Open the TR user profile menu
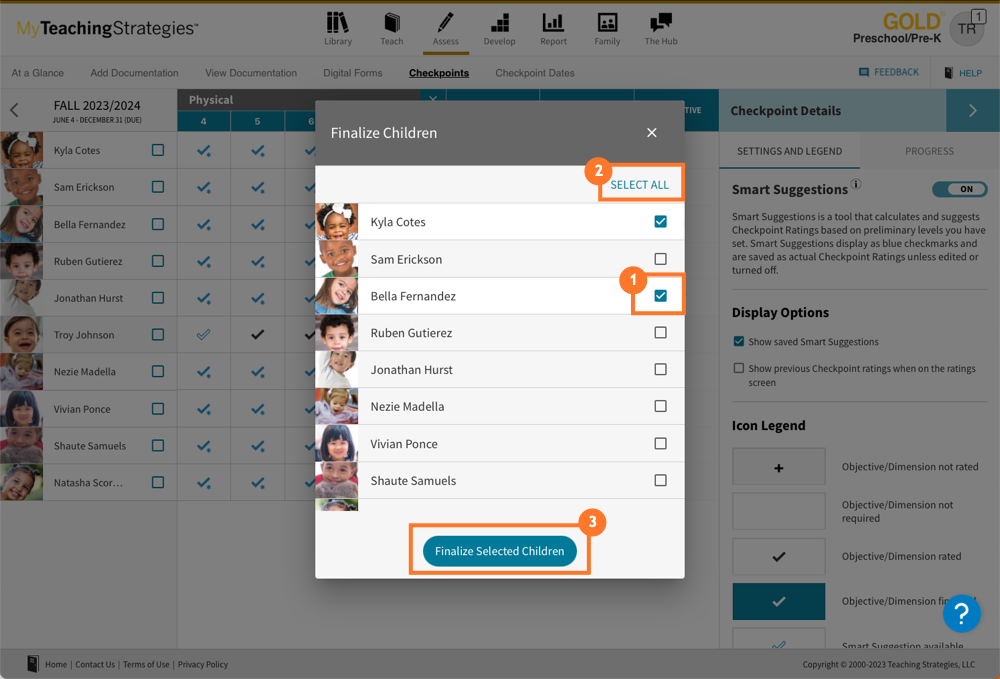Image resolution: width=1000 pixels, height=679 pixels. (x=967, y=29)
